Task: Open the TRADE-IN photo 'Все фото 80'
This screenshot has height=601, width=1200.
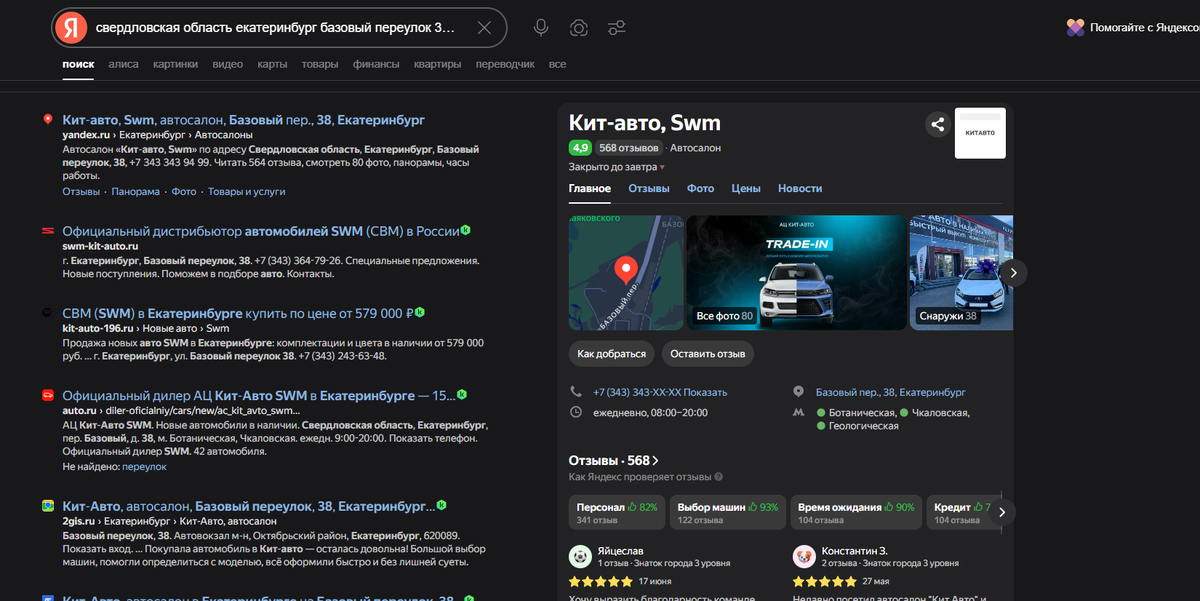Action: (x=796, y=272)
